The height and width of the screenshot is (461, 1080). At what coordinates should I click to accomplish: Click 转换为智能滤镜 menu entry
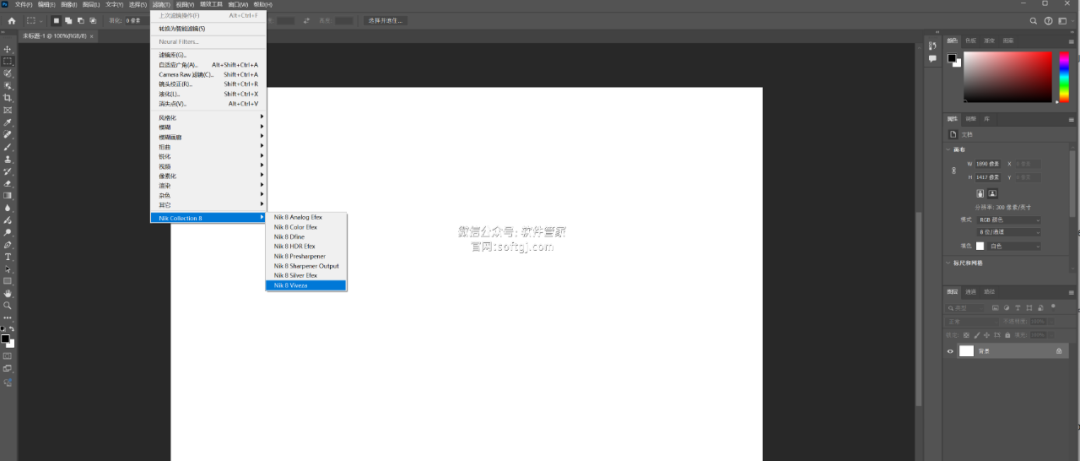[x=208, y=29]
